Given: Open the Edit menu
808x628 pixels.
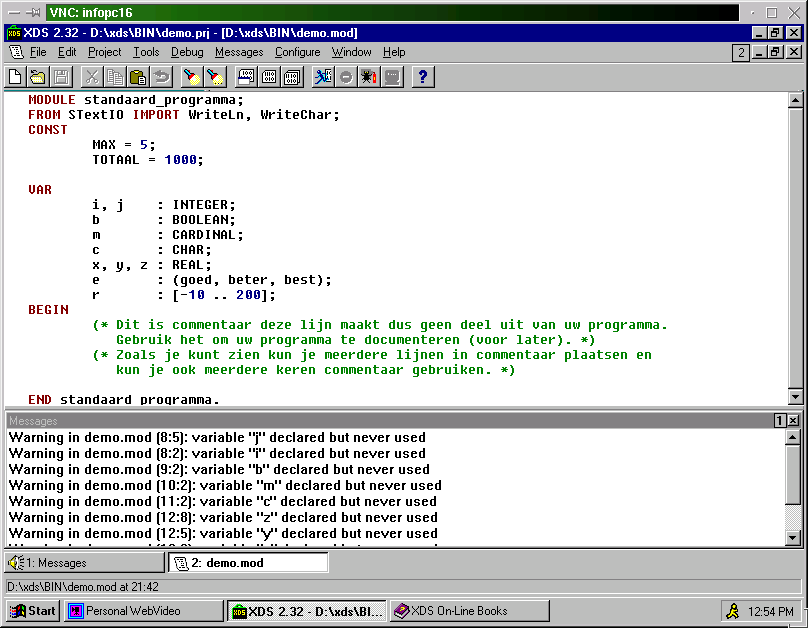Looking at the screenshot, I should click(67, 52).
